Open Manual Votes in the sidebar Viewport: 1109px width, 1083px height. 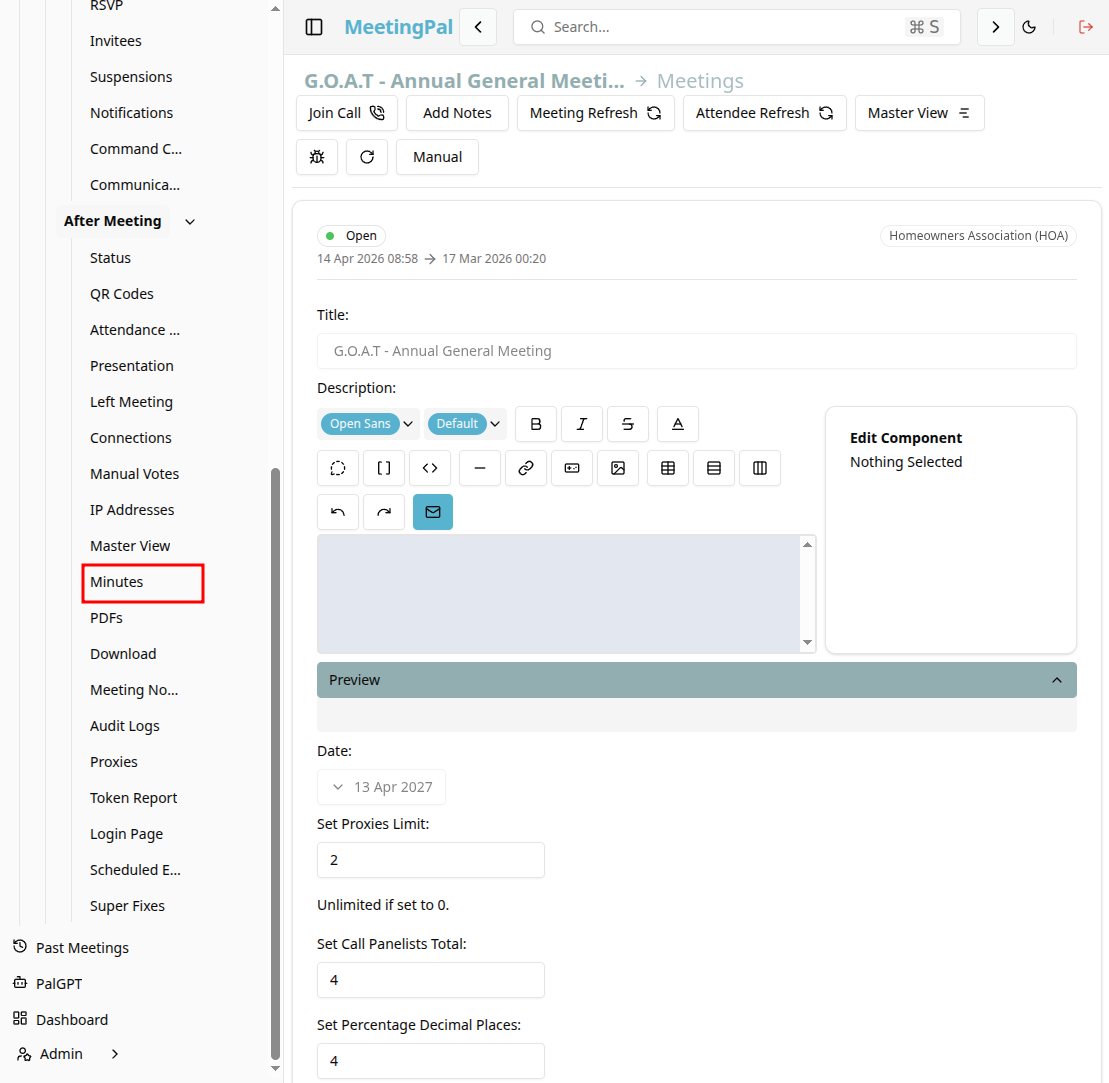pyautogui.click(x=134, y=474)
